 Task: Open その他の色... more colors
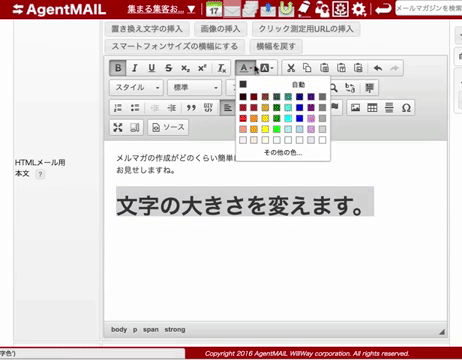pos(283,153)
